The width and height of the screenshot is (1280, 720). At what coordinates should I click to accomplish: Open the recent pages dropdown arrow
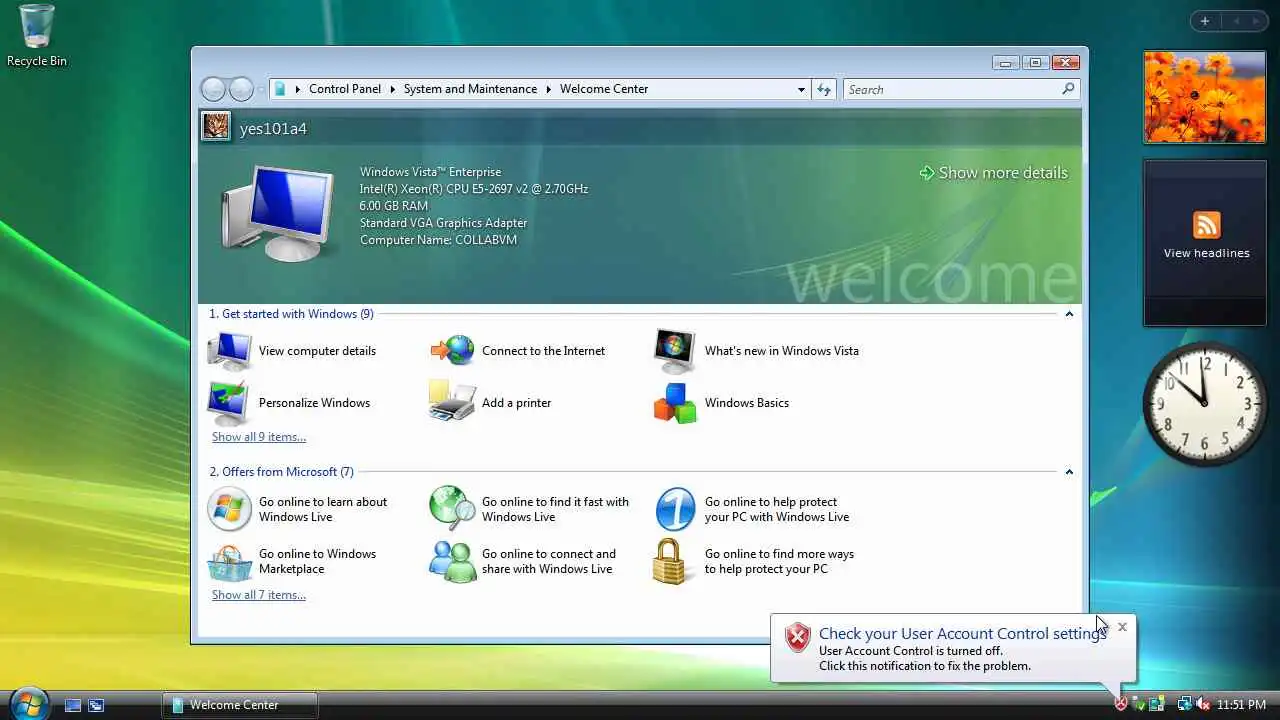click(261, 90)
